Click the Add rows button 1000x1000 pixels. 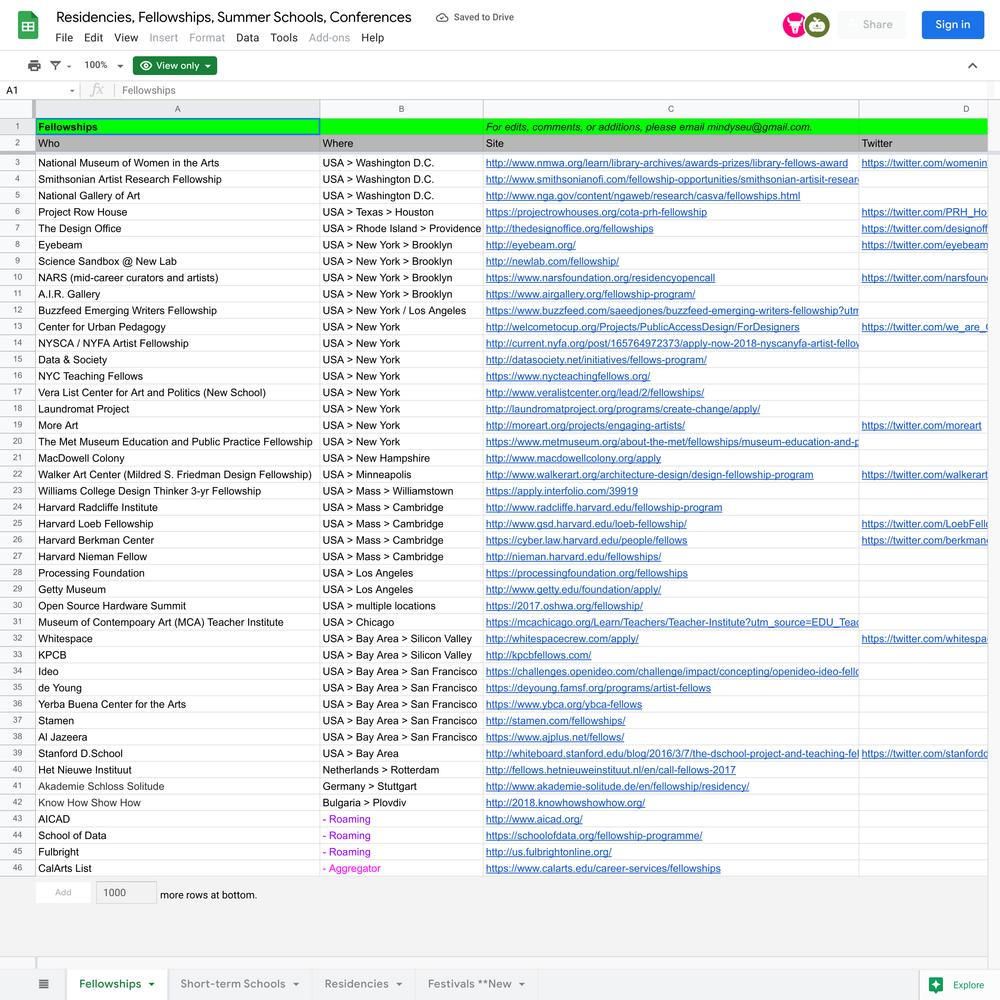pyautogui.click(x=63, y=892)
